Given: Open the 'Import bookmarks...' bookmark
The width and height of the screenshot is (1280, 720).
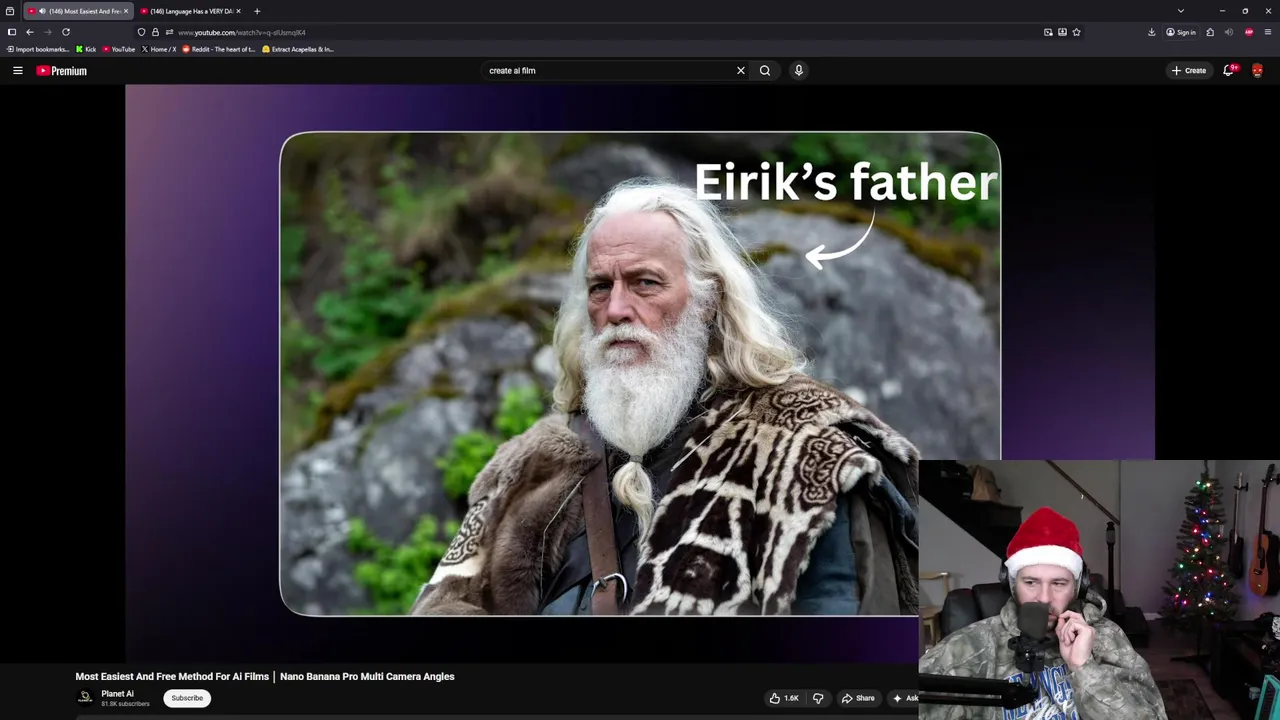Looking at the screenshot, I should click(x=37, y=49).
